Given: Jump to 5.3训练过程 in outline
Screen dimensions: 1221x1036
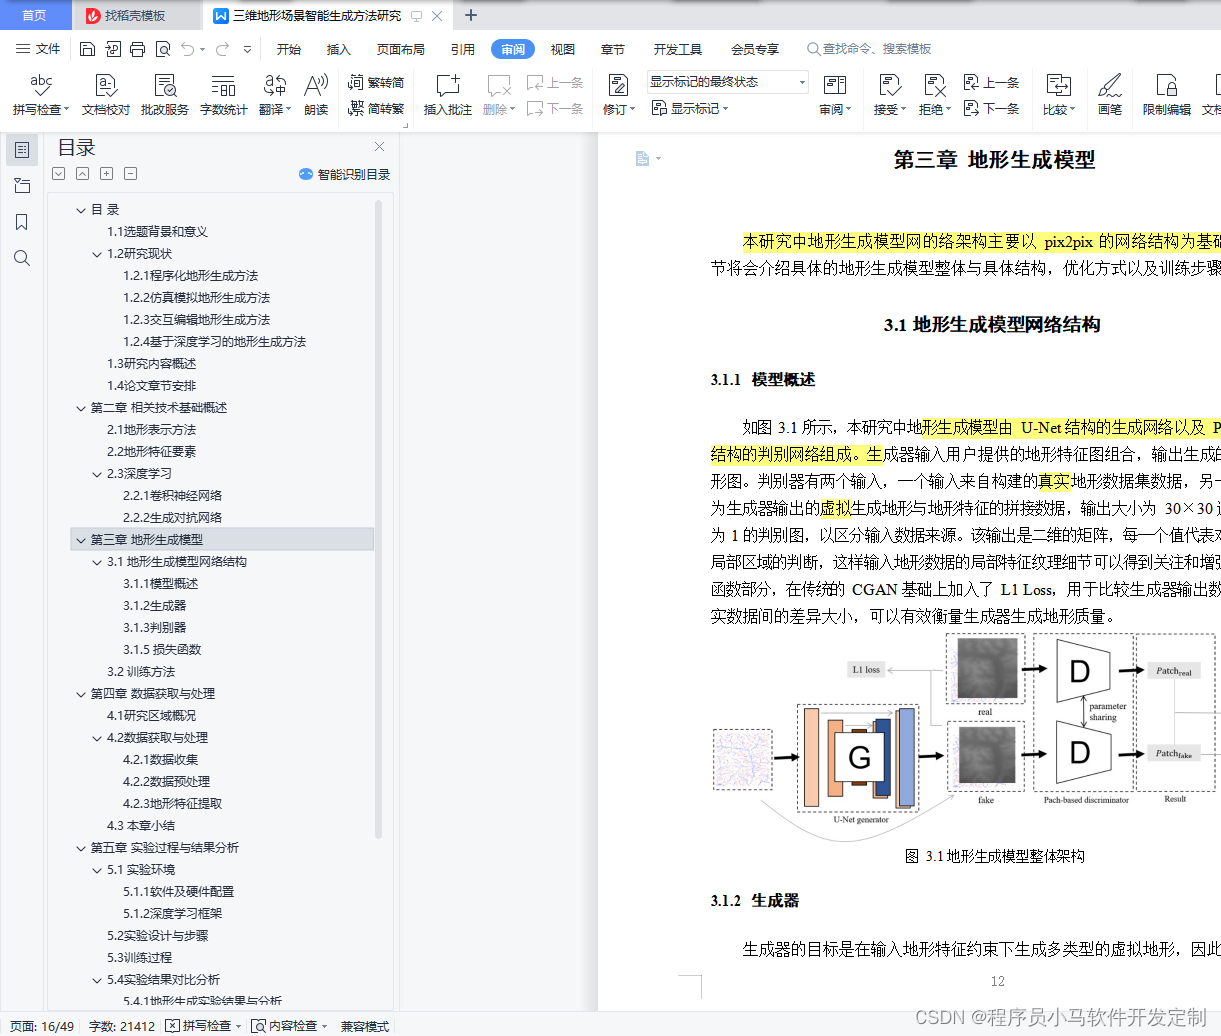Looking at the screenshot, I should 140,958.
